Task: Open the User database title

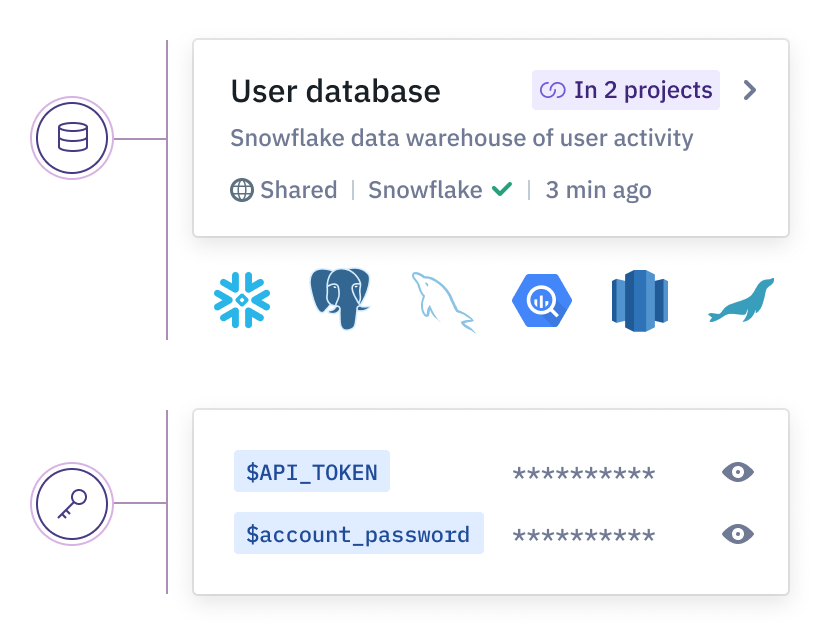Action: (336, 91)
